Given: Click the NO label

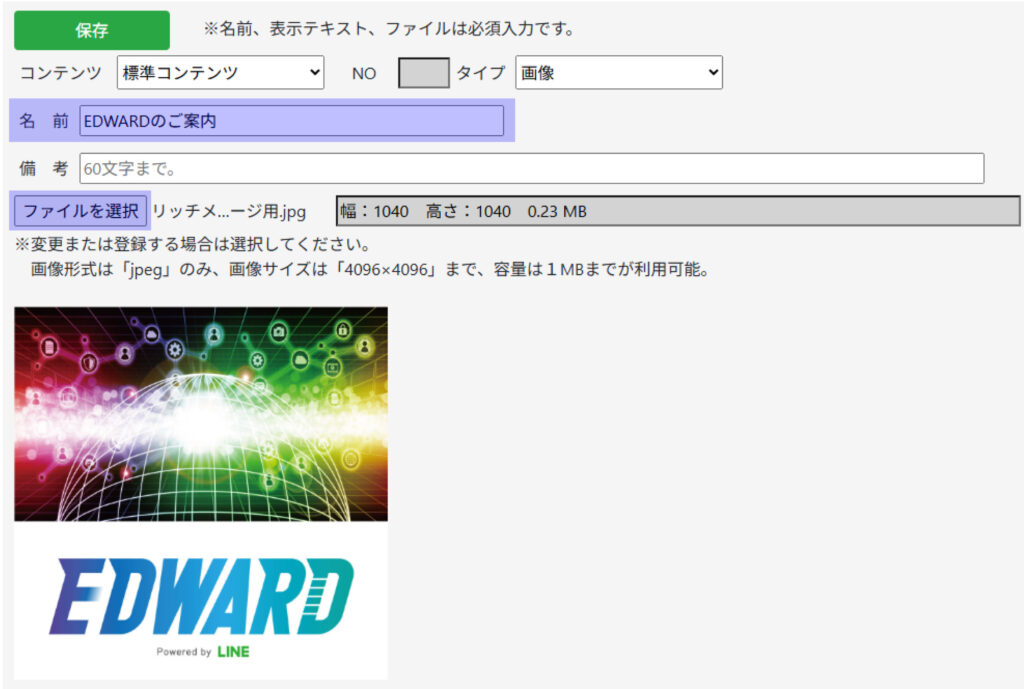Looking at the screenshot, I should tap(364, 73).
